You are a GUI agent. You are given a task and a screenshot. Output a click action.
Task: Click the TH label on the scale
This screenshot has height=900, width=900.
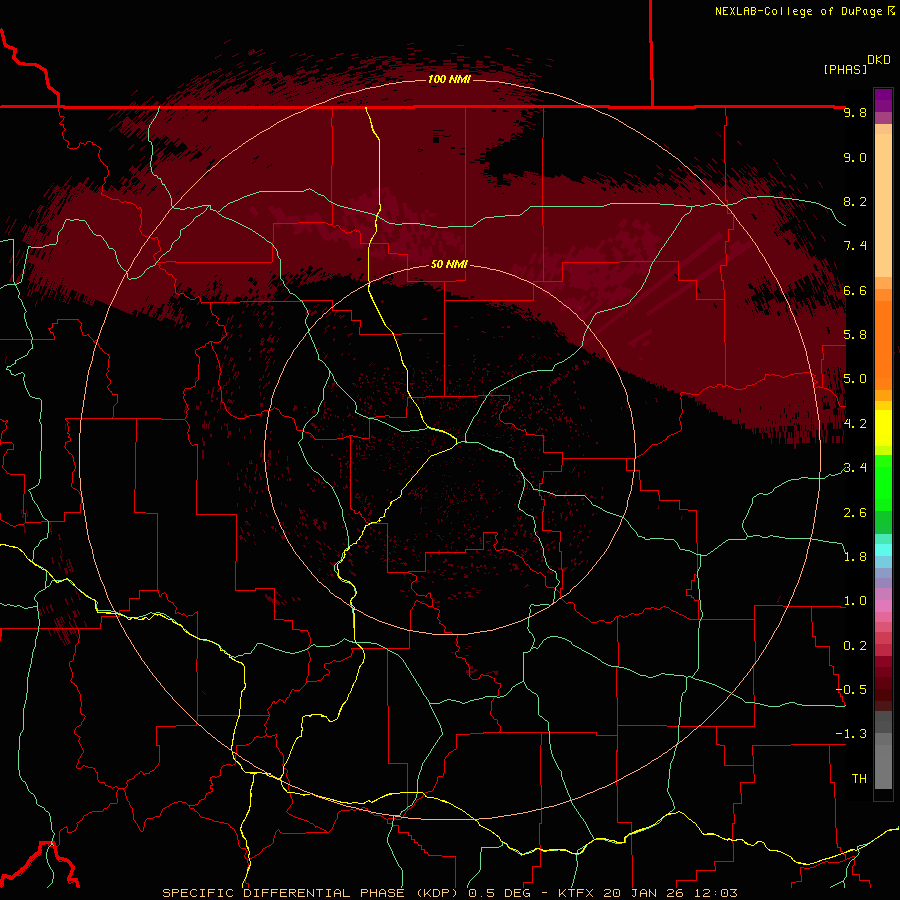[x=859, y=779]
